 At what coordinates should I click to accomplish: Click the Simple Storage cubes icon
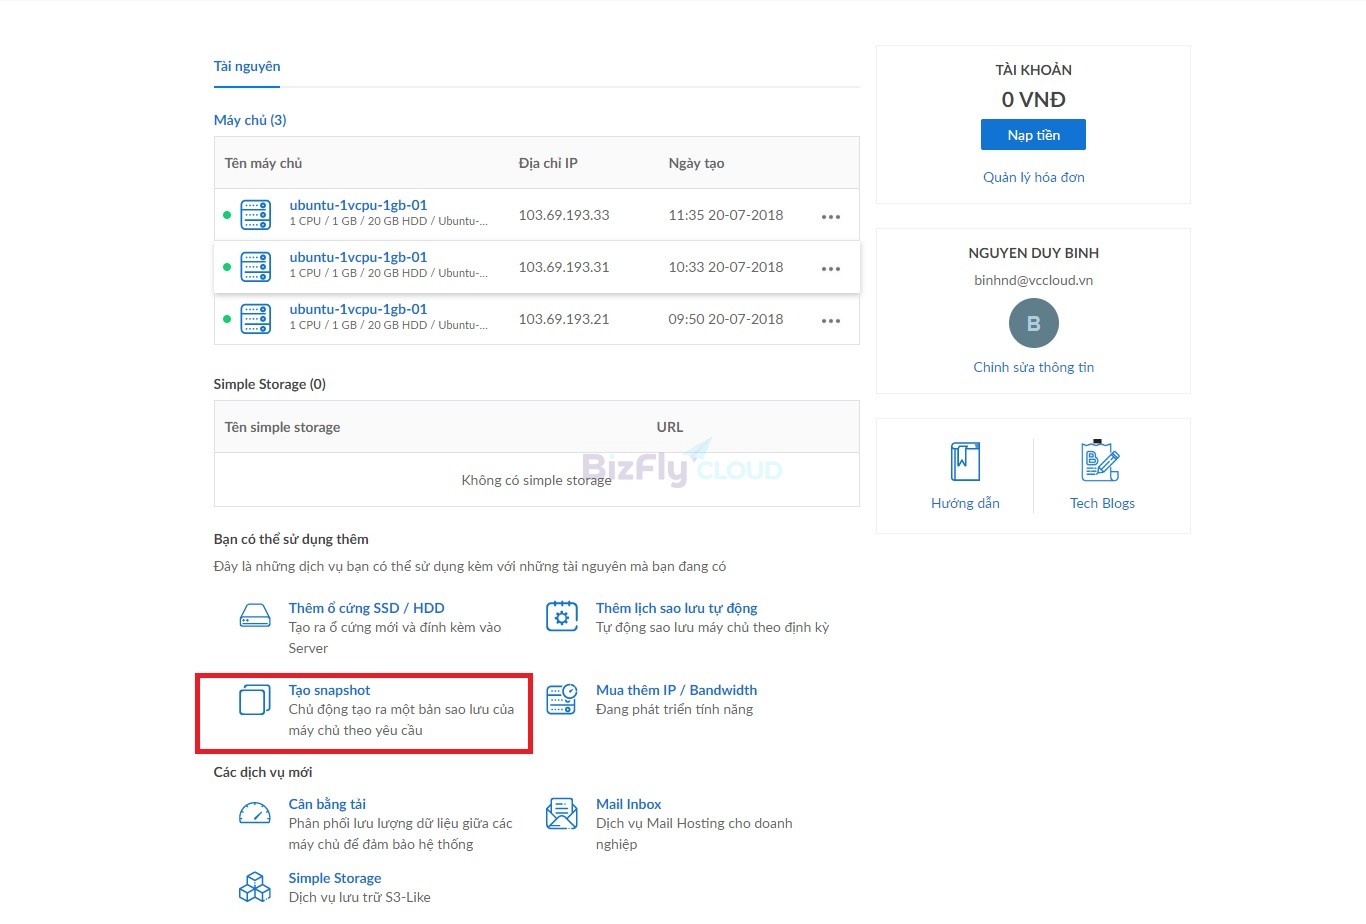255,886
